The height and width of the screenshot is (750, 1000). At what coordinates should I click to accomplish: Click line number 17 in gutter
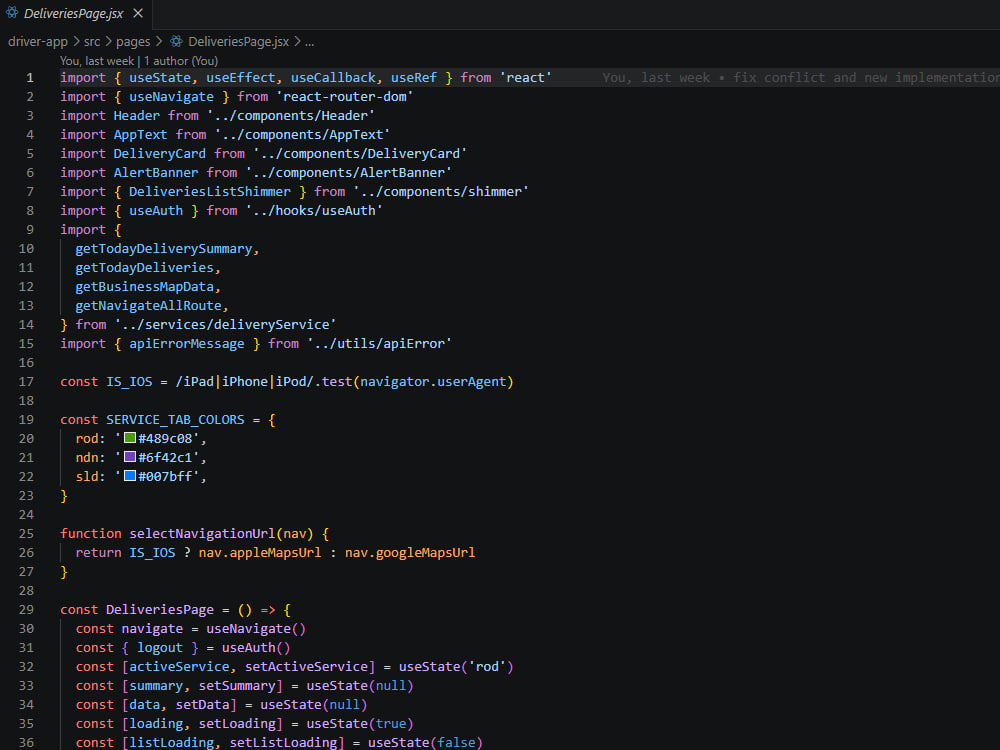point(26,382)
